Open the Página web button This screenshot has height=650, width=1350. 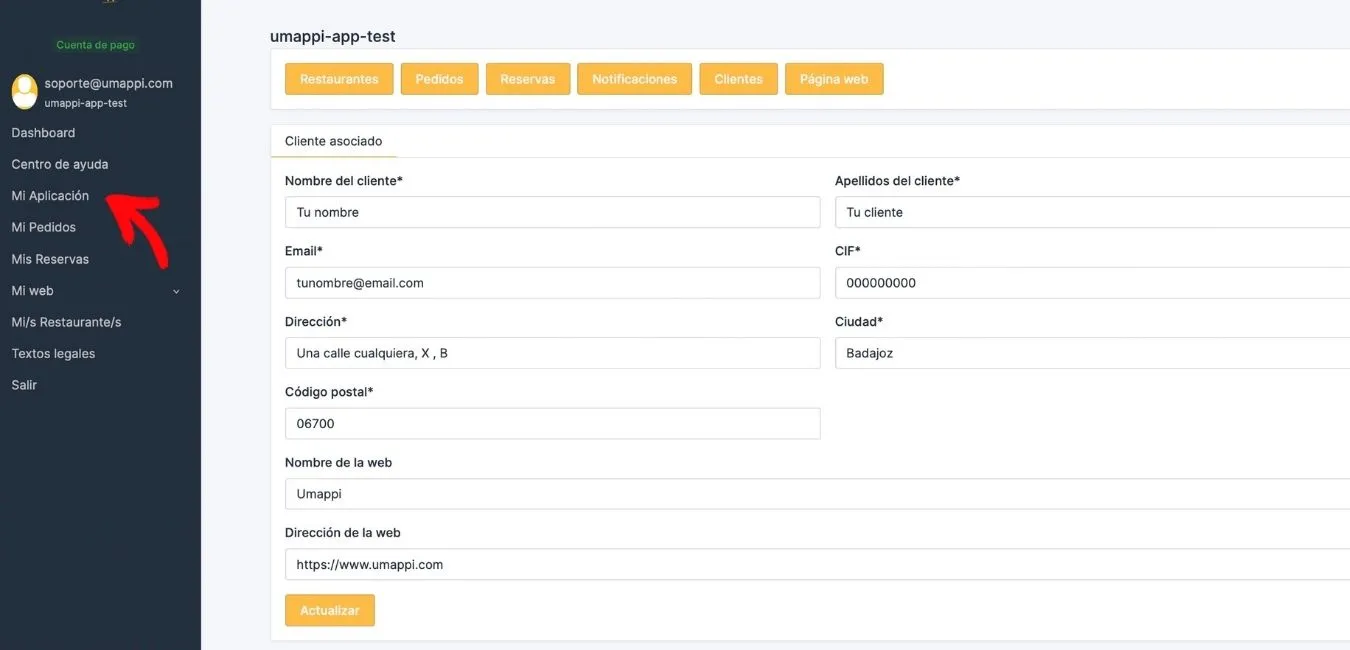(834, 79)
